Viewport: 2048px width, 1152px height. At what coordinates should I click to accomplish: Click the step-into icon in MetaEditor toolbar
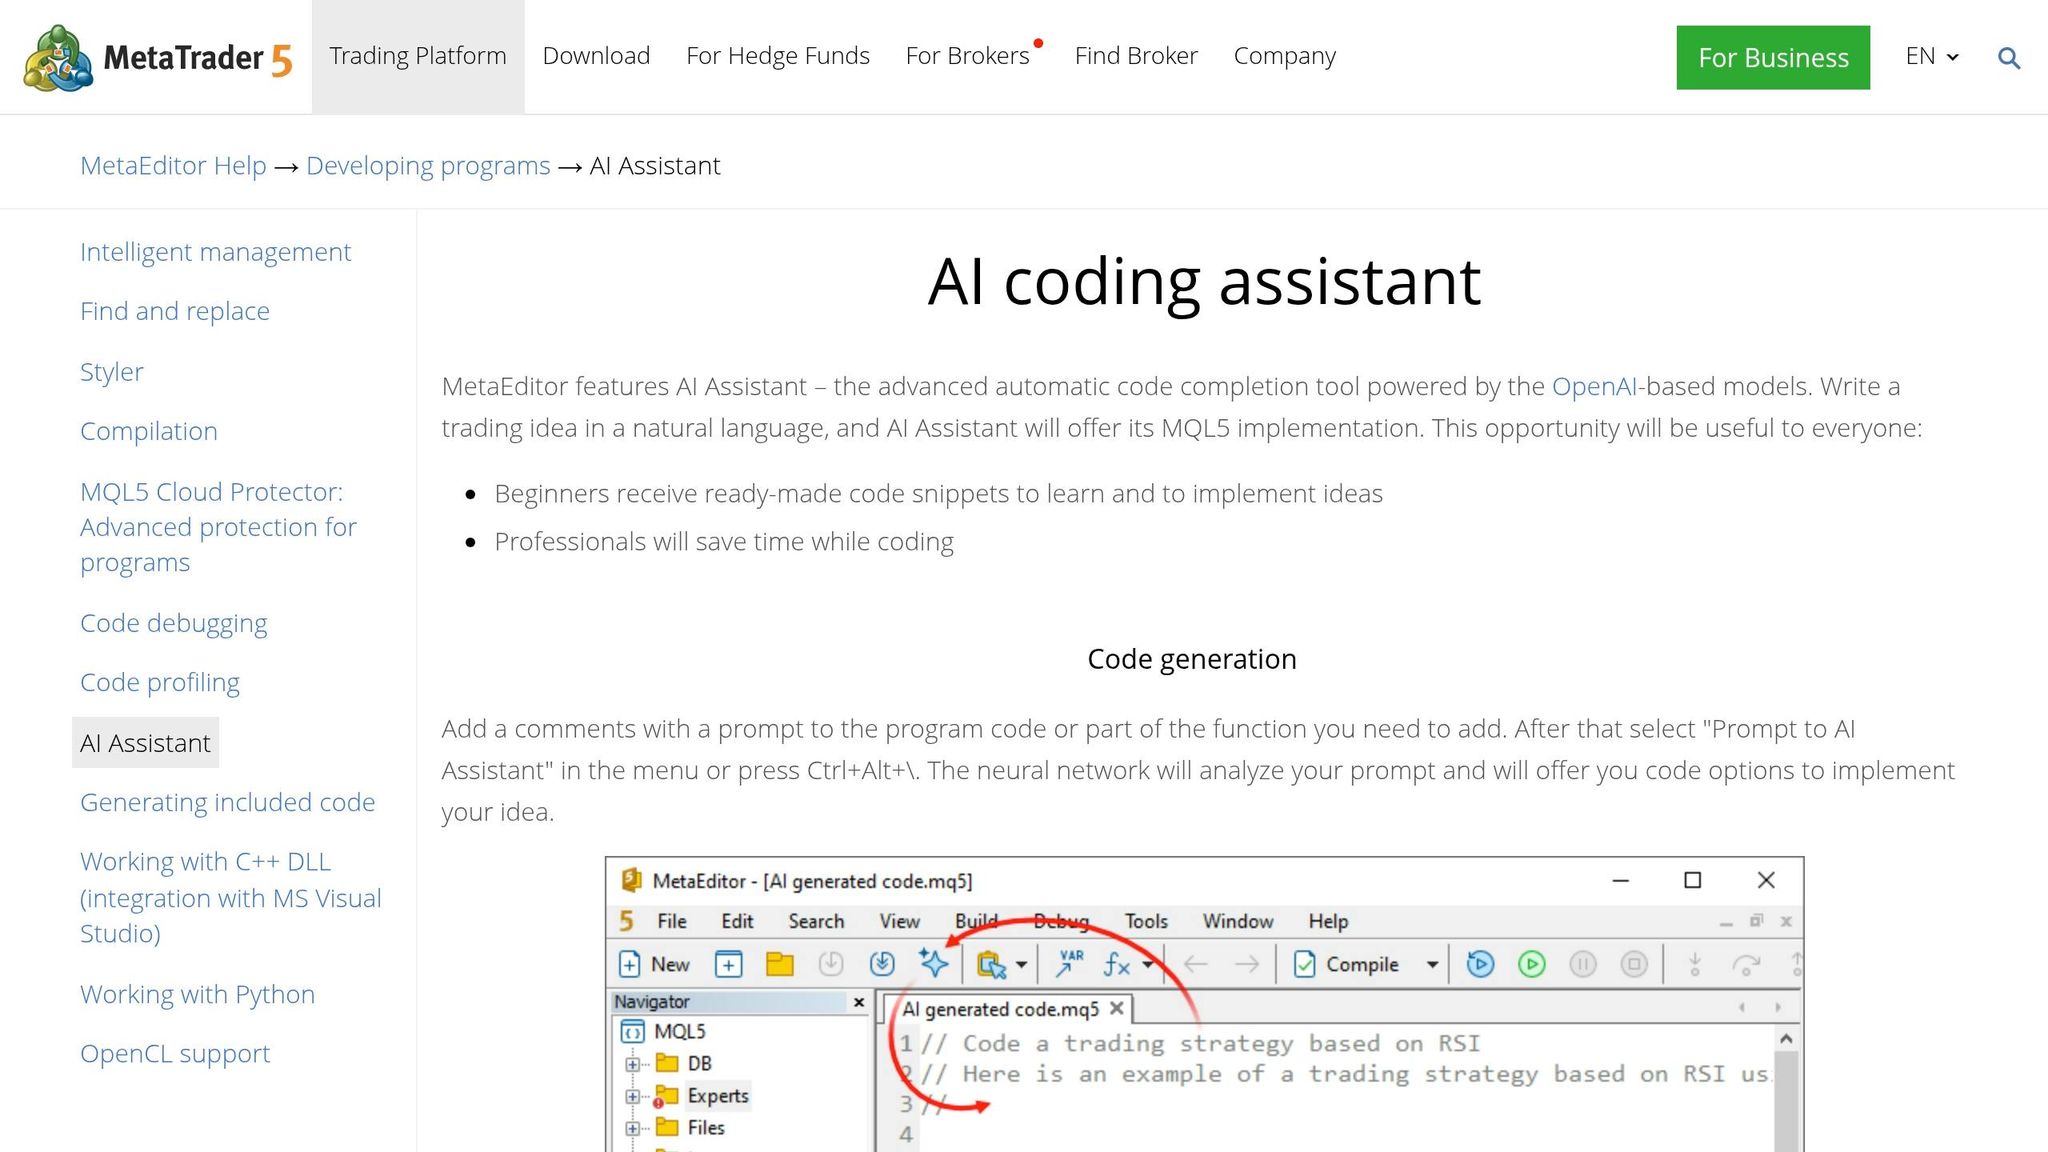[1695, 964]
